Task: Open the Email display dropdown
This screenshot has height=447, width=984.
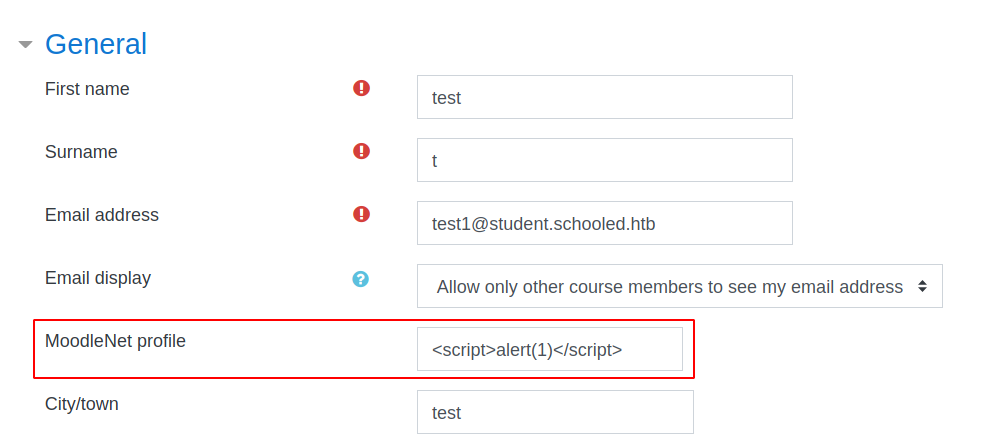Action: 670,286
